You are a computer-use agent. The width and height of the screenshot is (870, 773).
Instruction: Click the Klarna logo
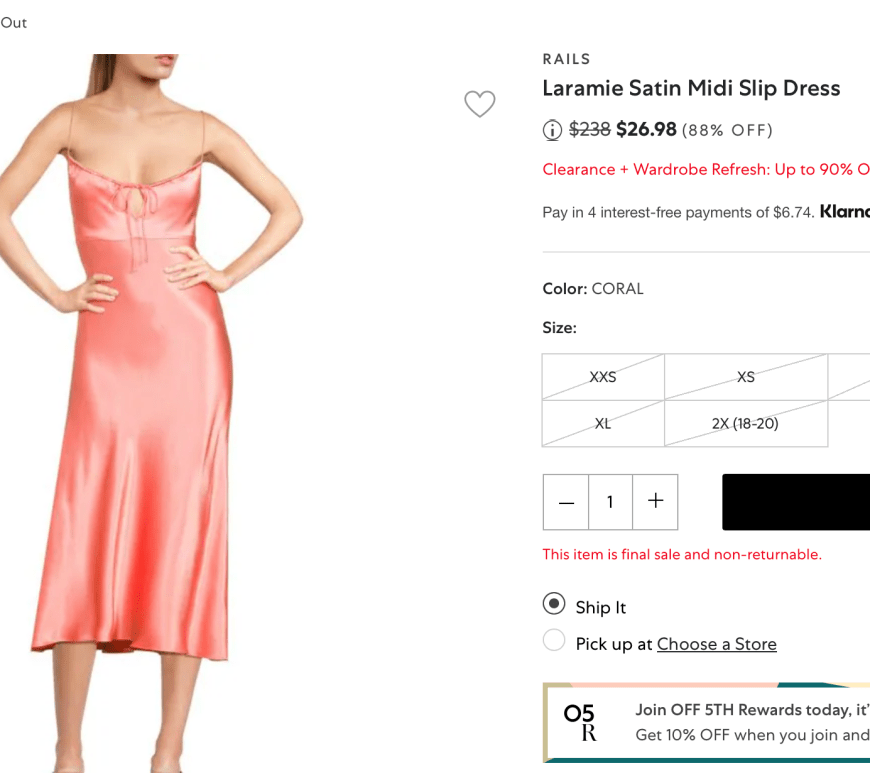pos(845,212)
